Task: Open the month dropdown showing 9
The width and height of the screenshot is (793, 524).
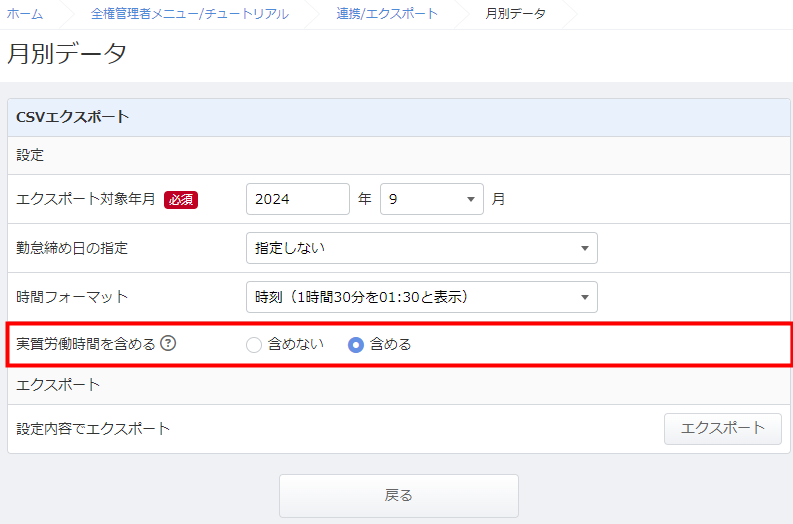Action: click(432, 199)
